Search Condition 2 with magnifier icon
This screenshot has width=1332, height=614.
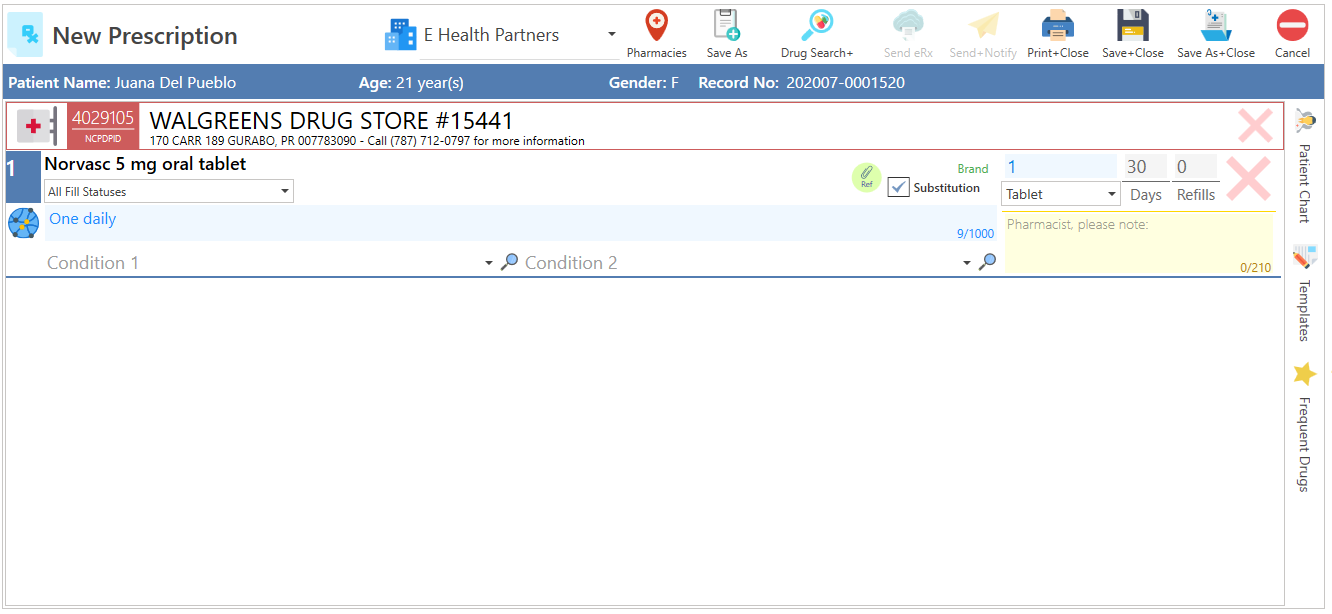pos(987,262)
